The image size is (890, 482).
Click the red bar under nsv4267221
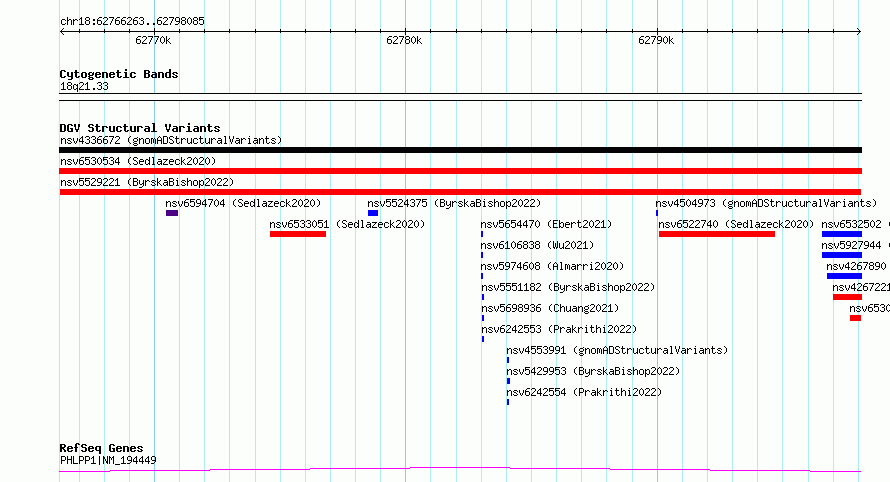tap(847, 297)
